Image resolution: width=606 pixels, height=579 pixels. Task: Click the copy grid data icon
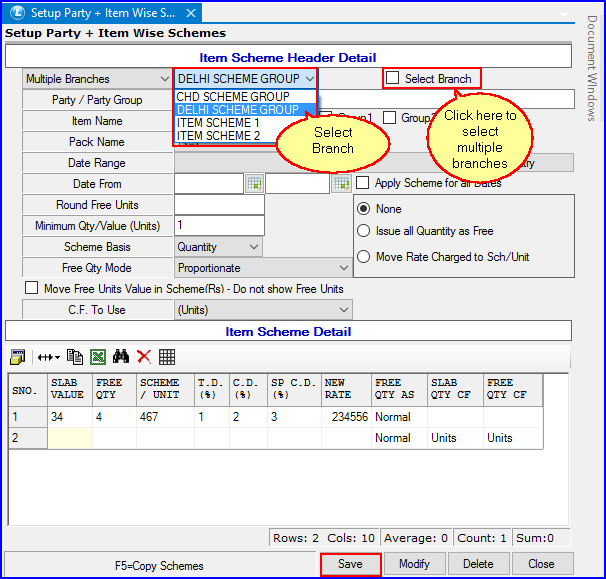[75, 357]
